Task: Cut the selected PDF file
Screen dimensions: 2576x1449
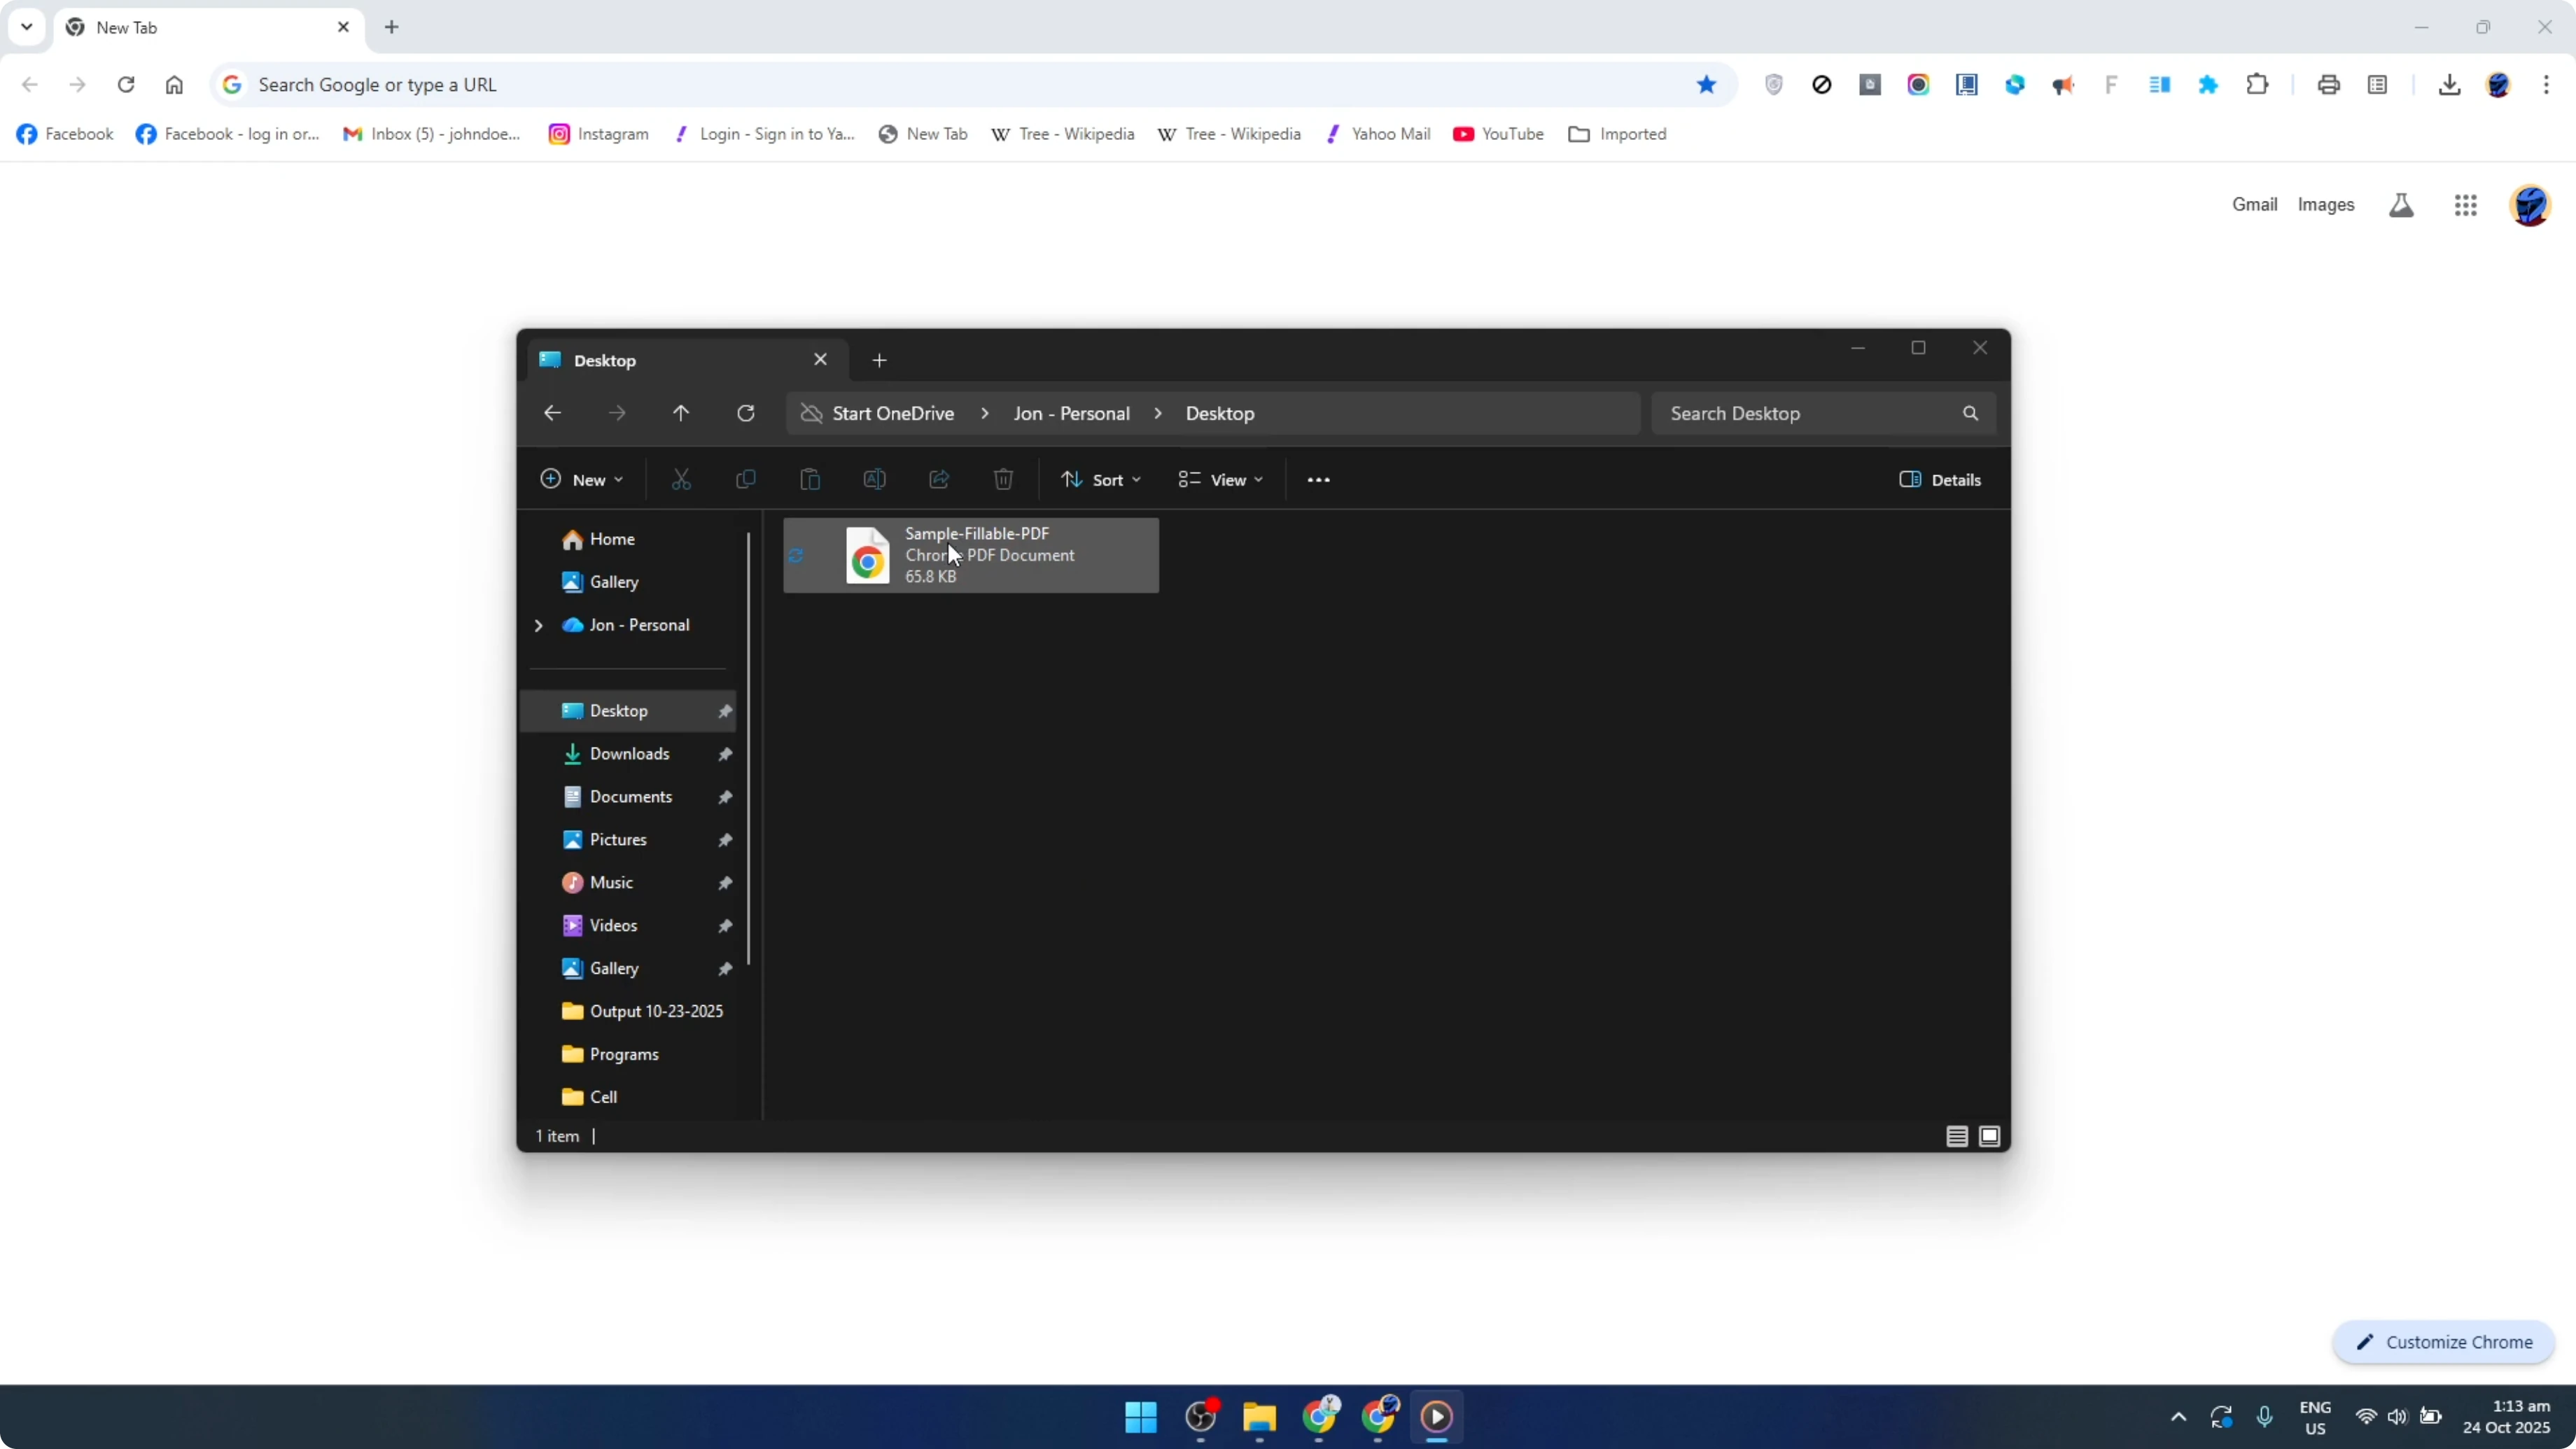Action: point(681,479)
